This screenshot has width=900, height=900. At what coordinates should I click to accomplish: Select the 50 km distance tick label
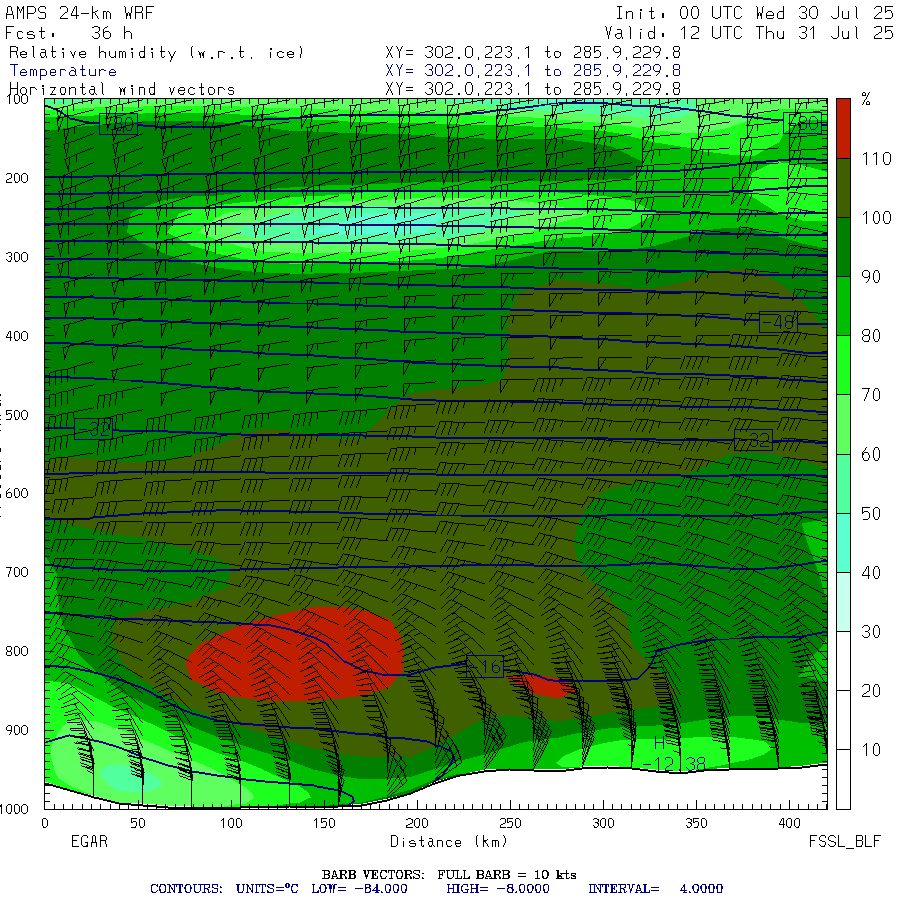point(138,823)
